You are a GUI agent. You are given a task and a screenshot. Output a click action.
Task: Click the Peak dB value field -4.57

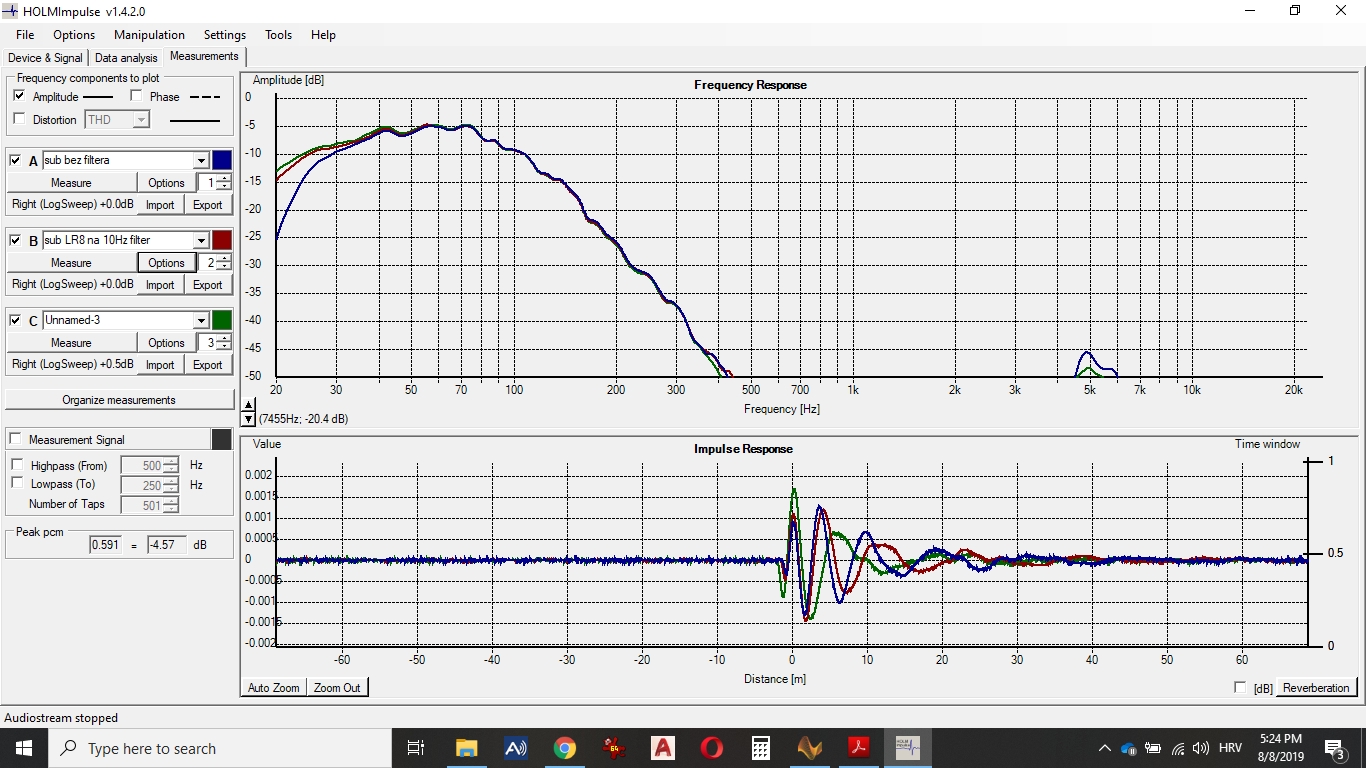(x=166, y=545)
